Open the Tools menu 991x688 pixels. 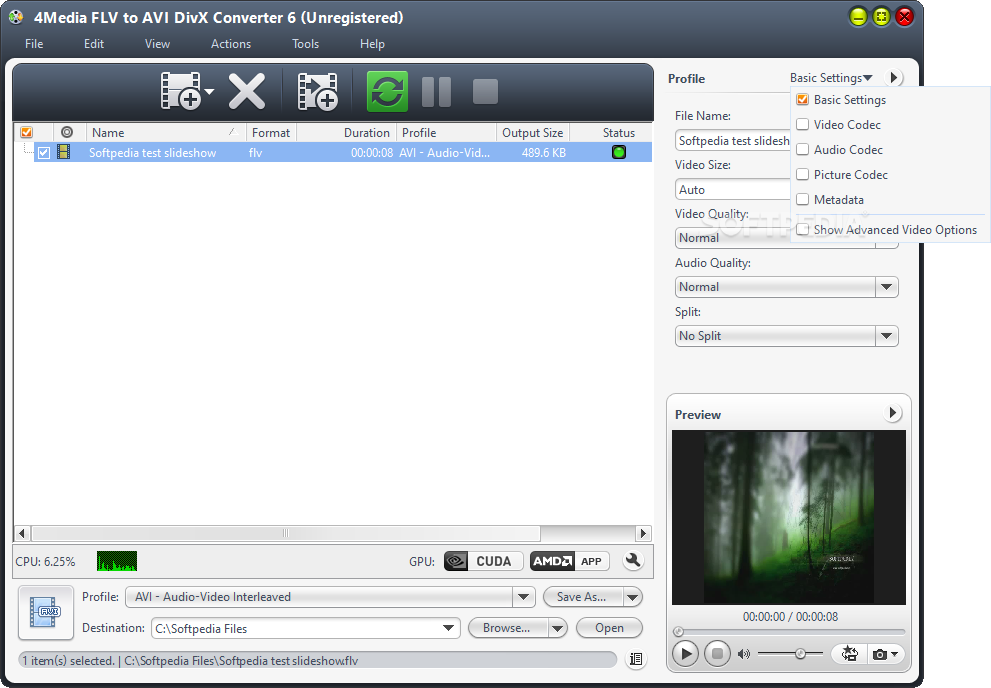click(x=305, y=44)
